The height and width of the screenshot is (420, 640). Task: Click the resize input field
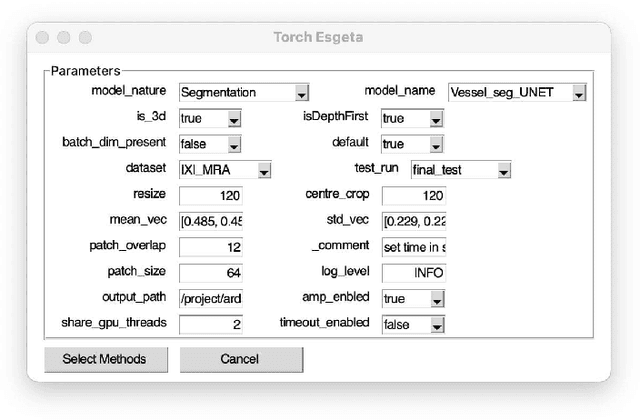coord(211,196)
